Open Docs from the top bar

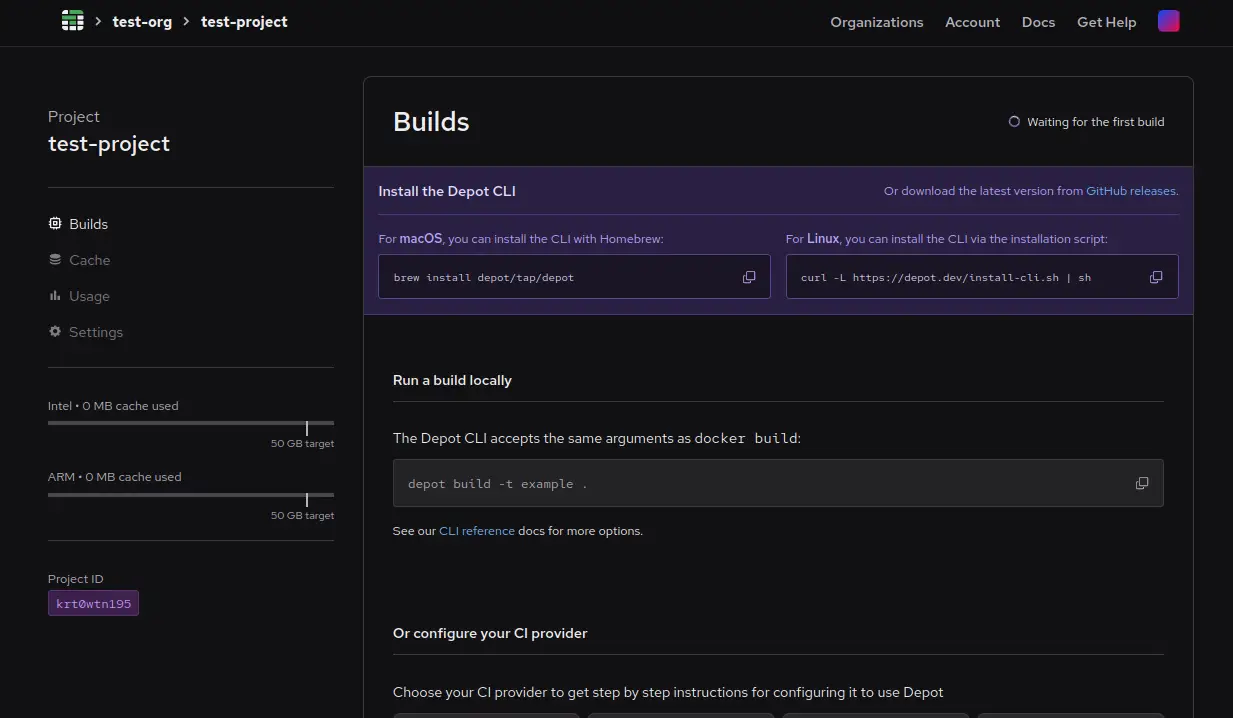(x=1038, y=21)
